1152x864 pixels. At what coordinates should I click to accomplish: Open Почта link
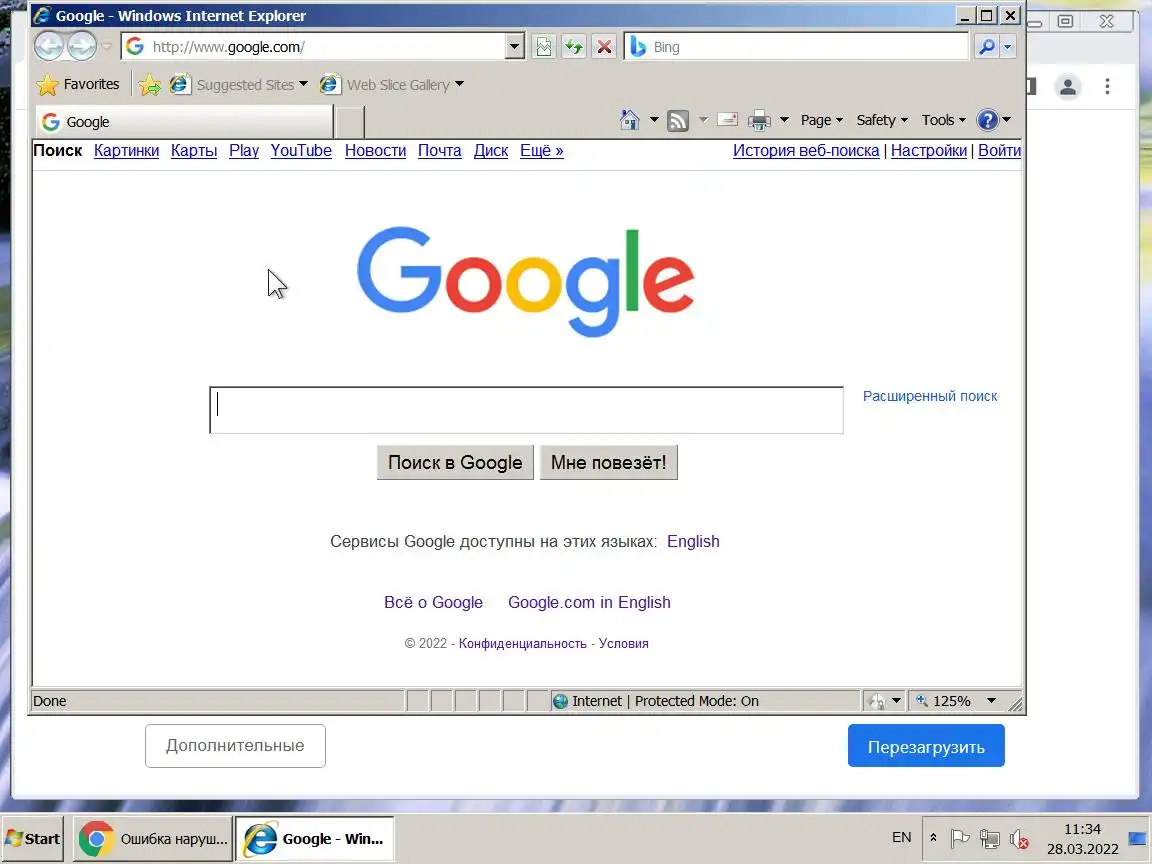pyautogui.click(x=439, y=151)
